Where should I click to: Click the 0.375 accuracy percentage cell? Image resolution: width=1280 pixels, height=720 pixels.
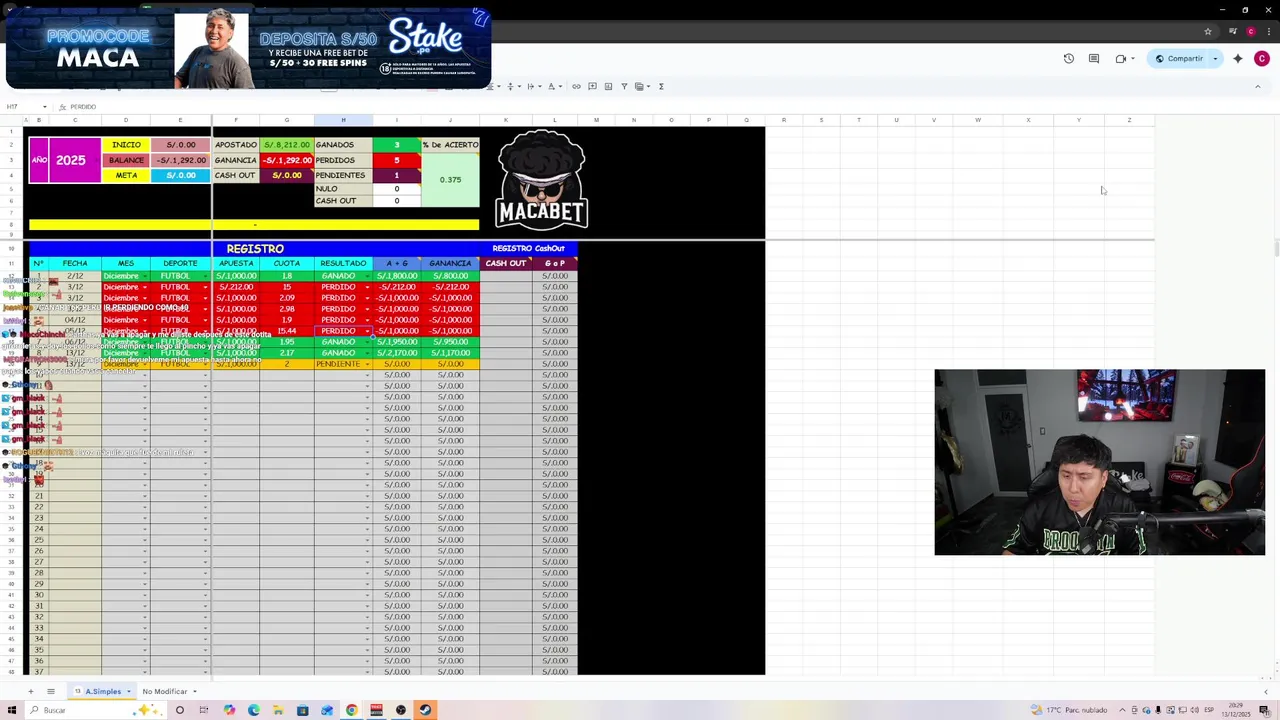pos(450,180)
